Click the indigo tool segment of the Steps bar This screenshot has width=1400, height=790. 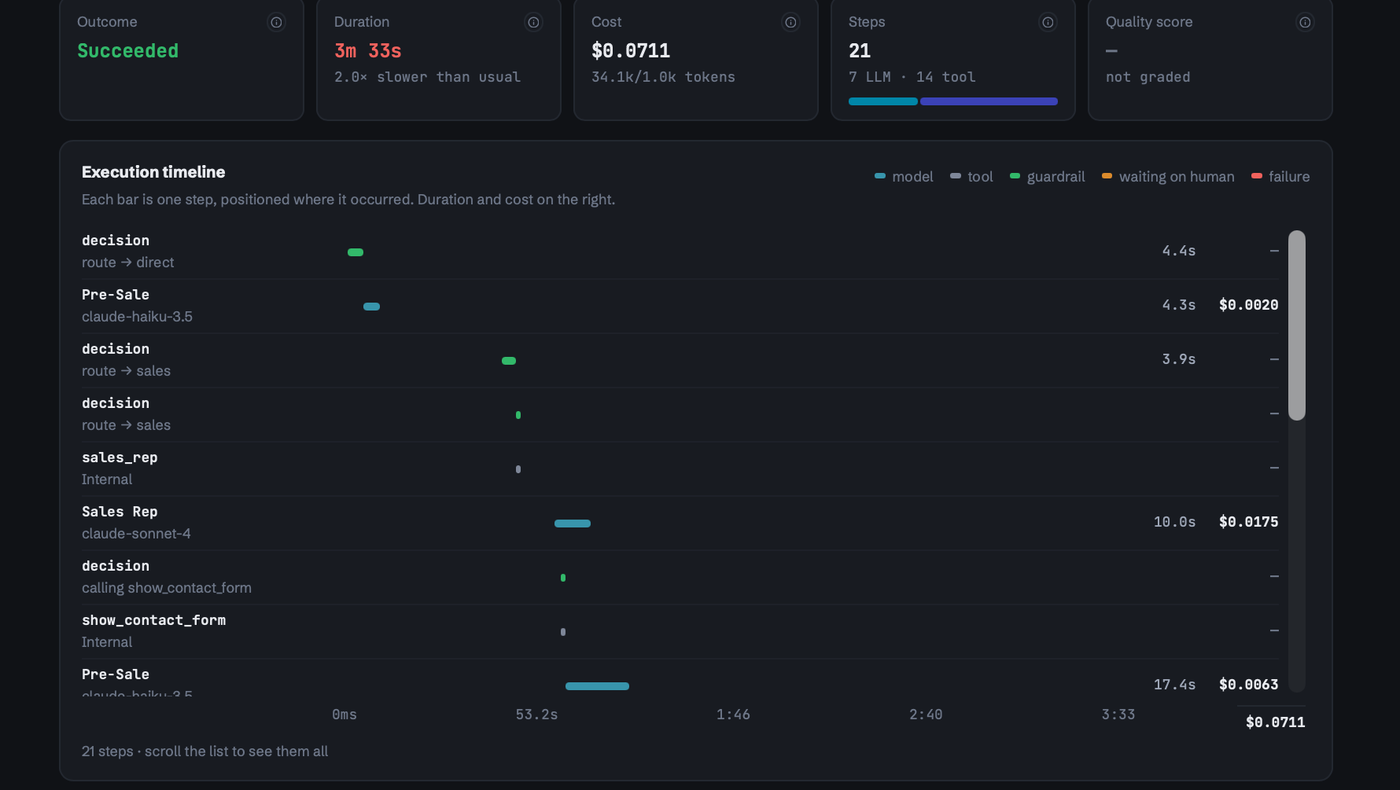(989, 101)
